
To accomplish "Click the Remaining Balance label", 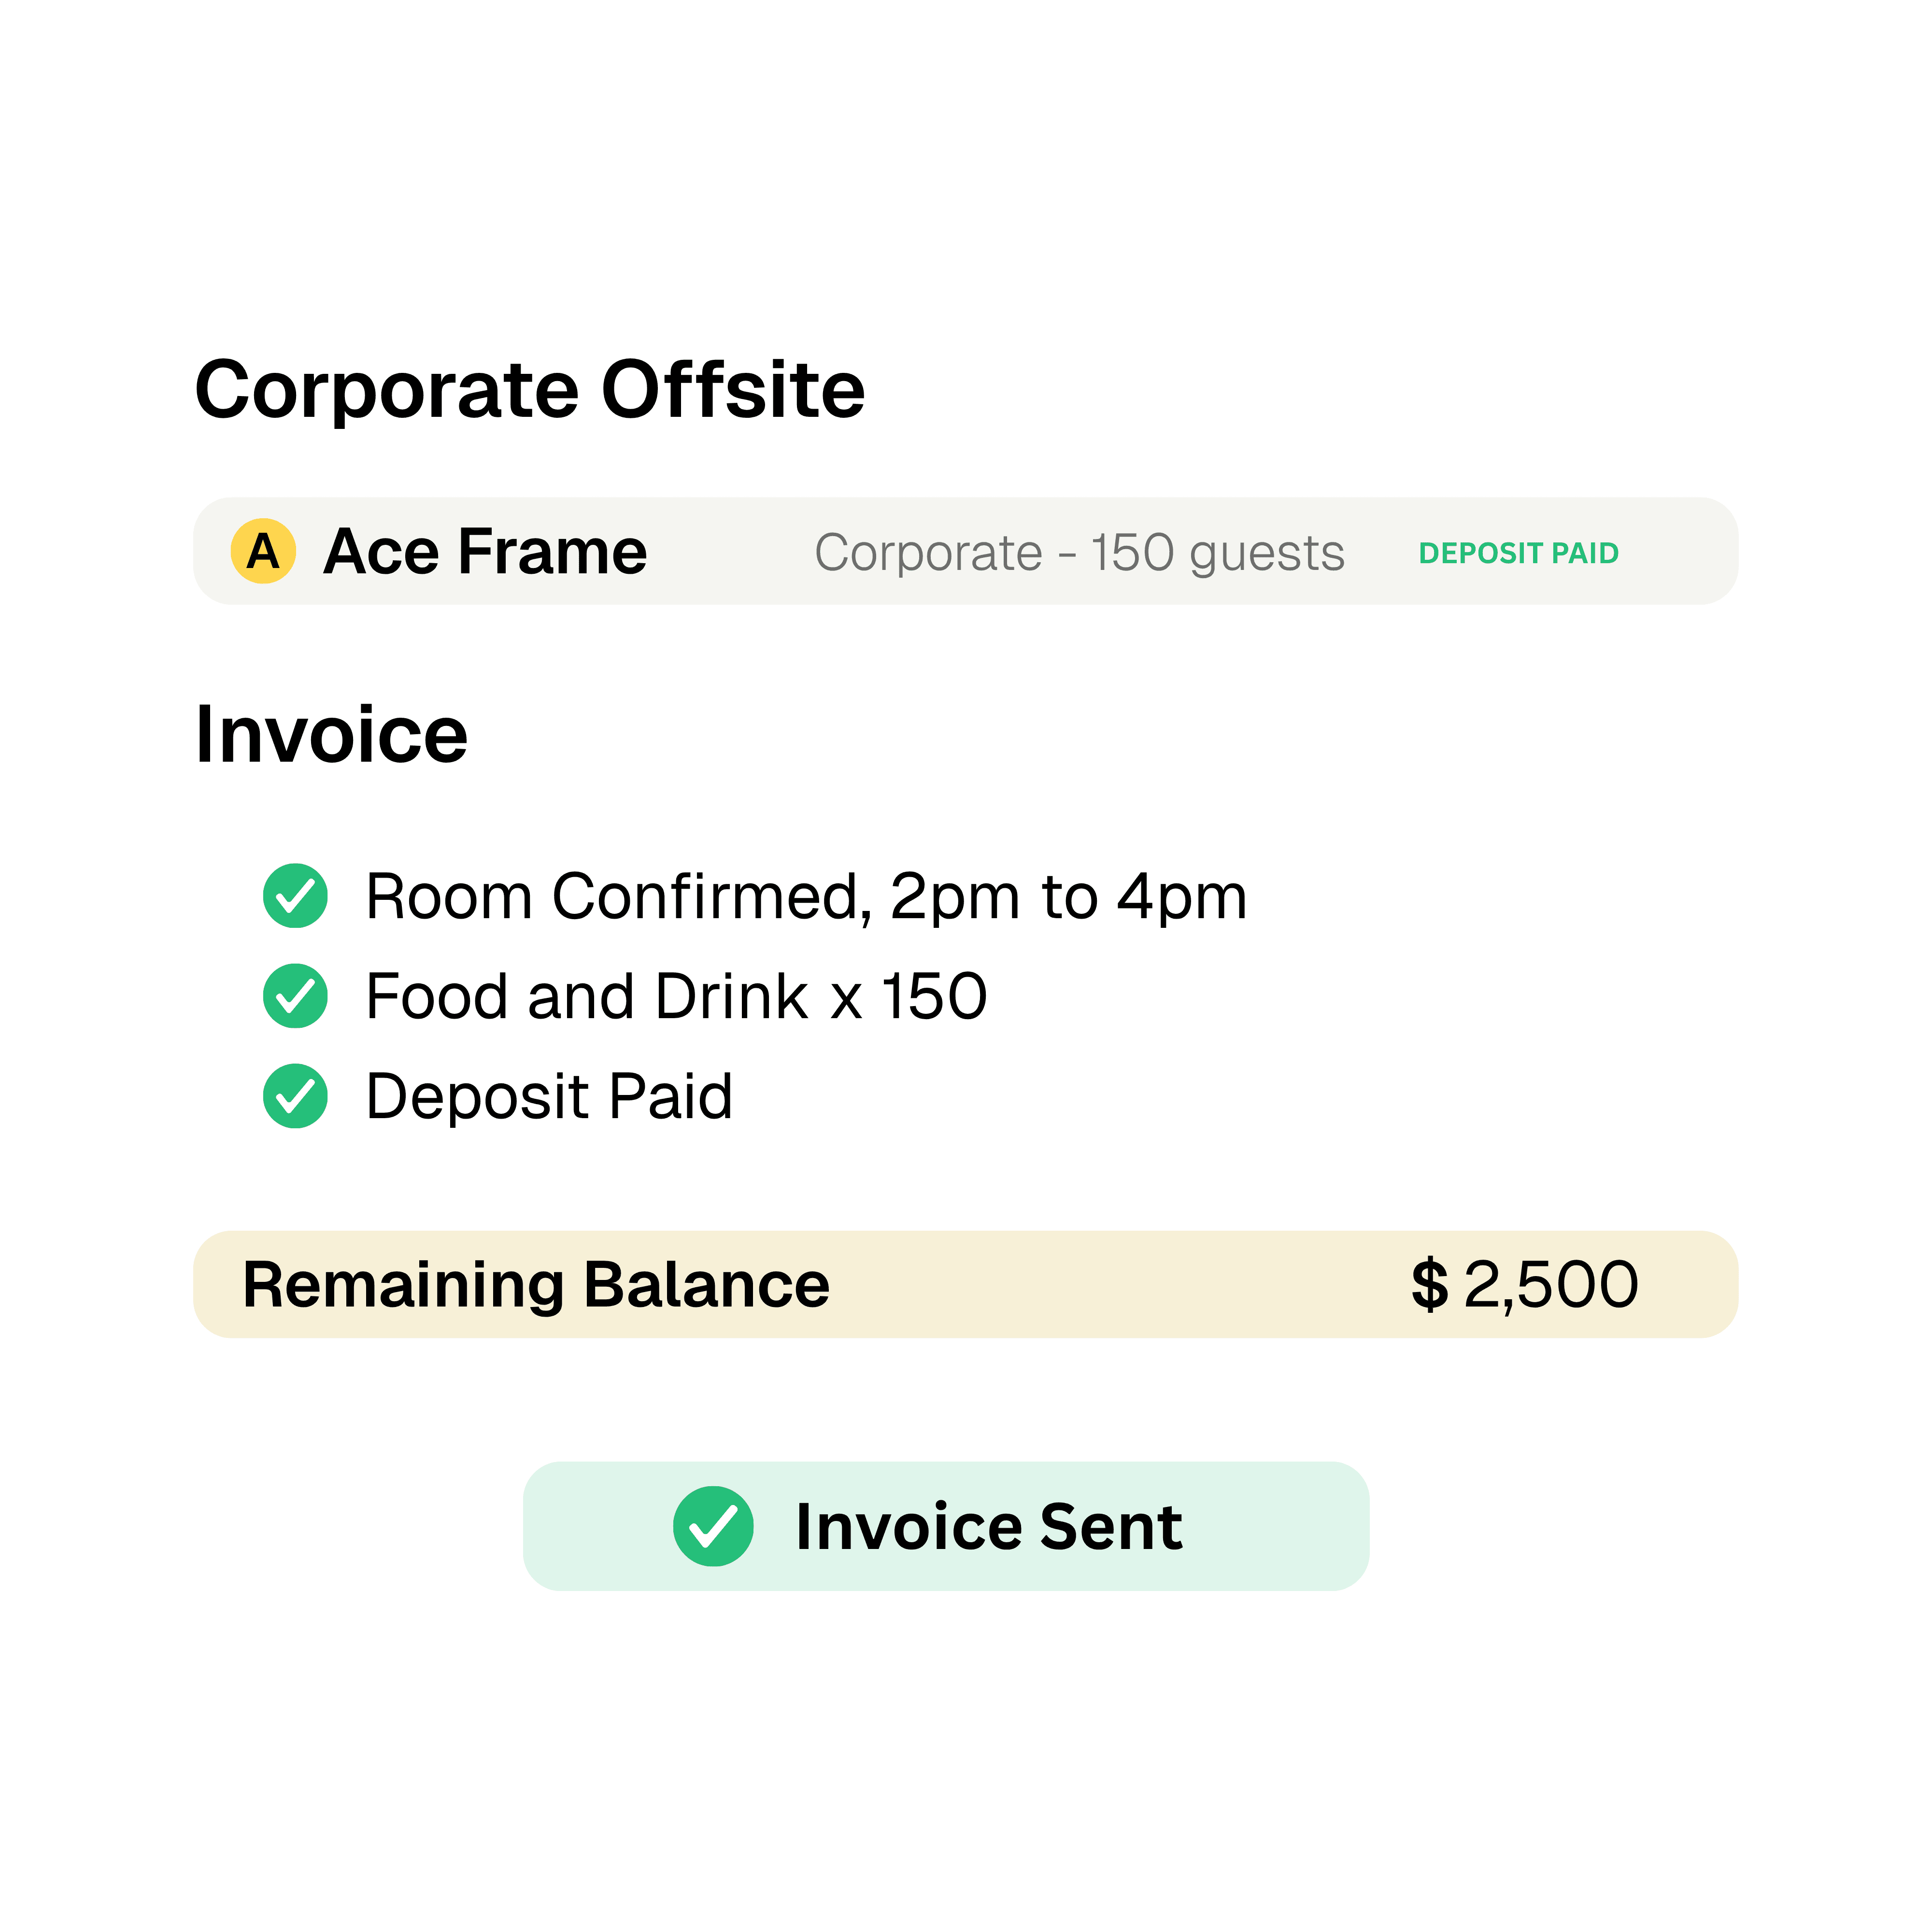I will [536, 1285].
